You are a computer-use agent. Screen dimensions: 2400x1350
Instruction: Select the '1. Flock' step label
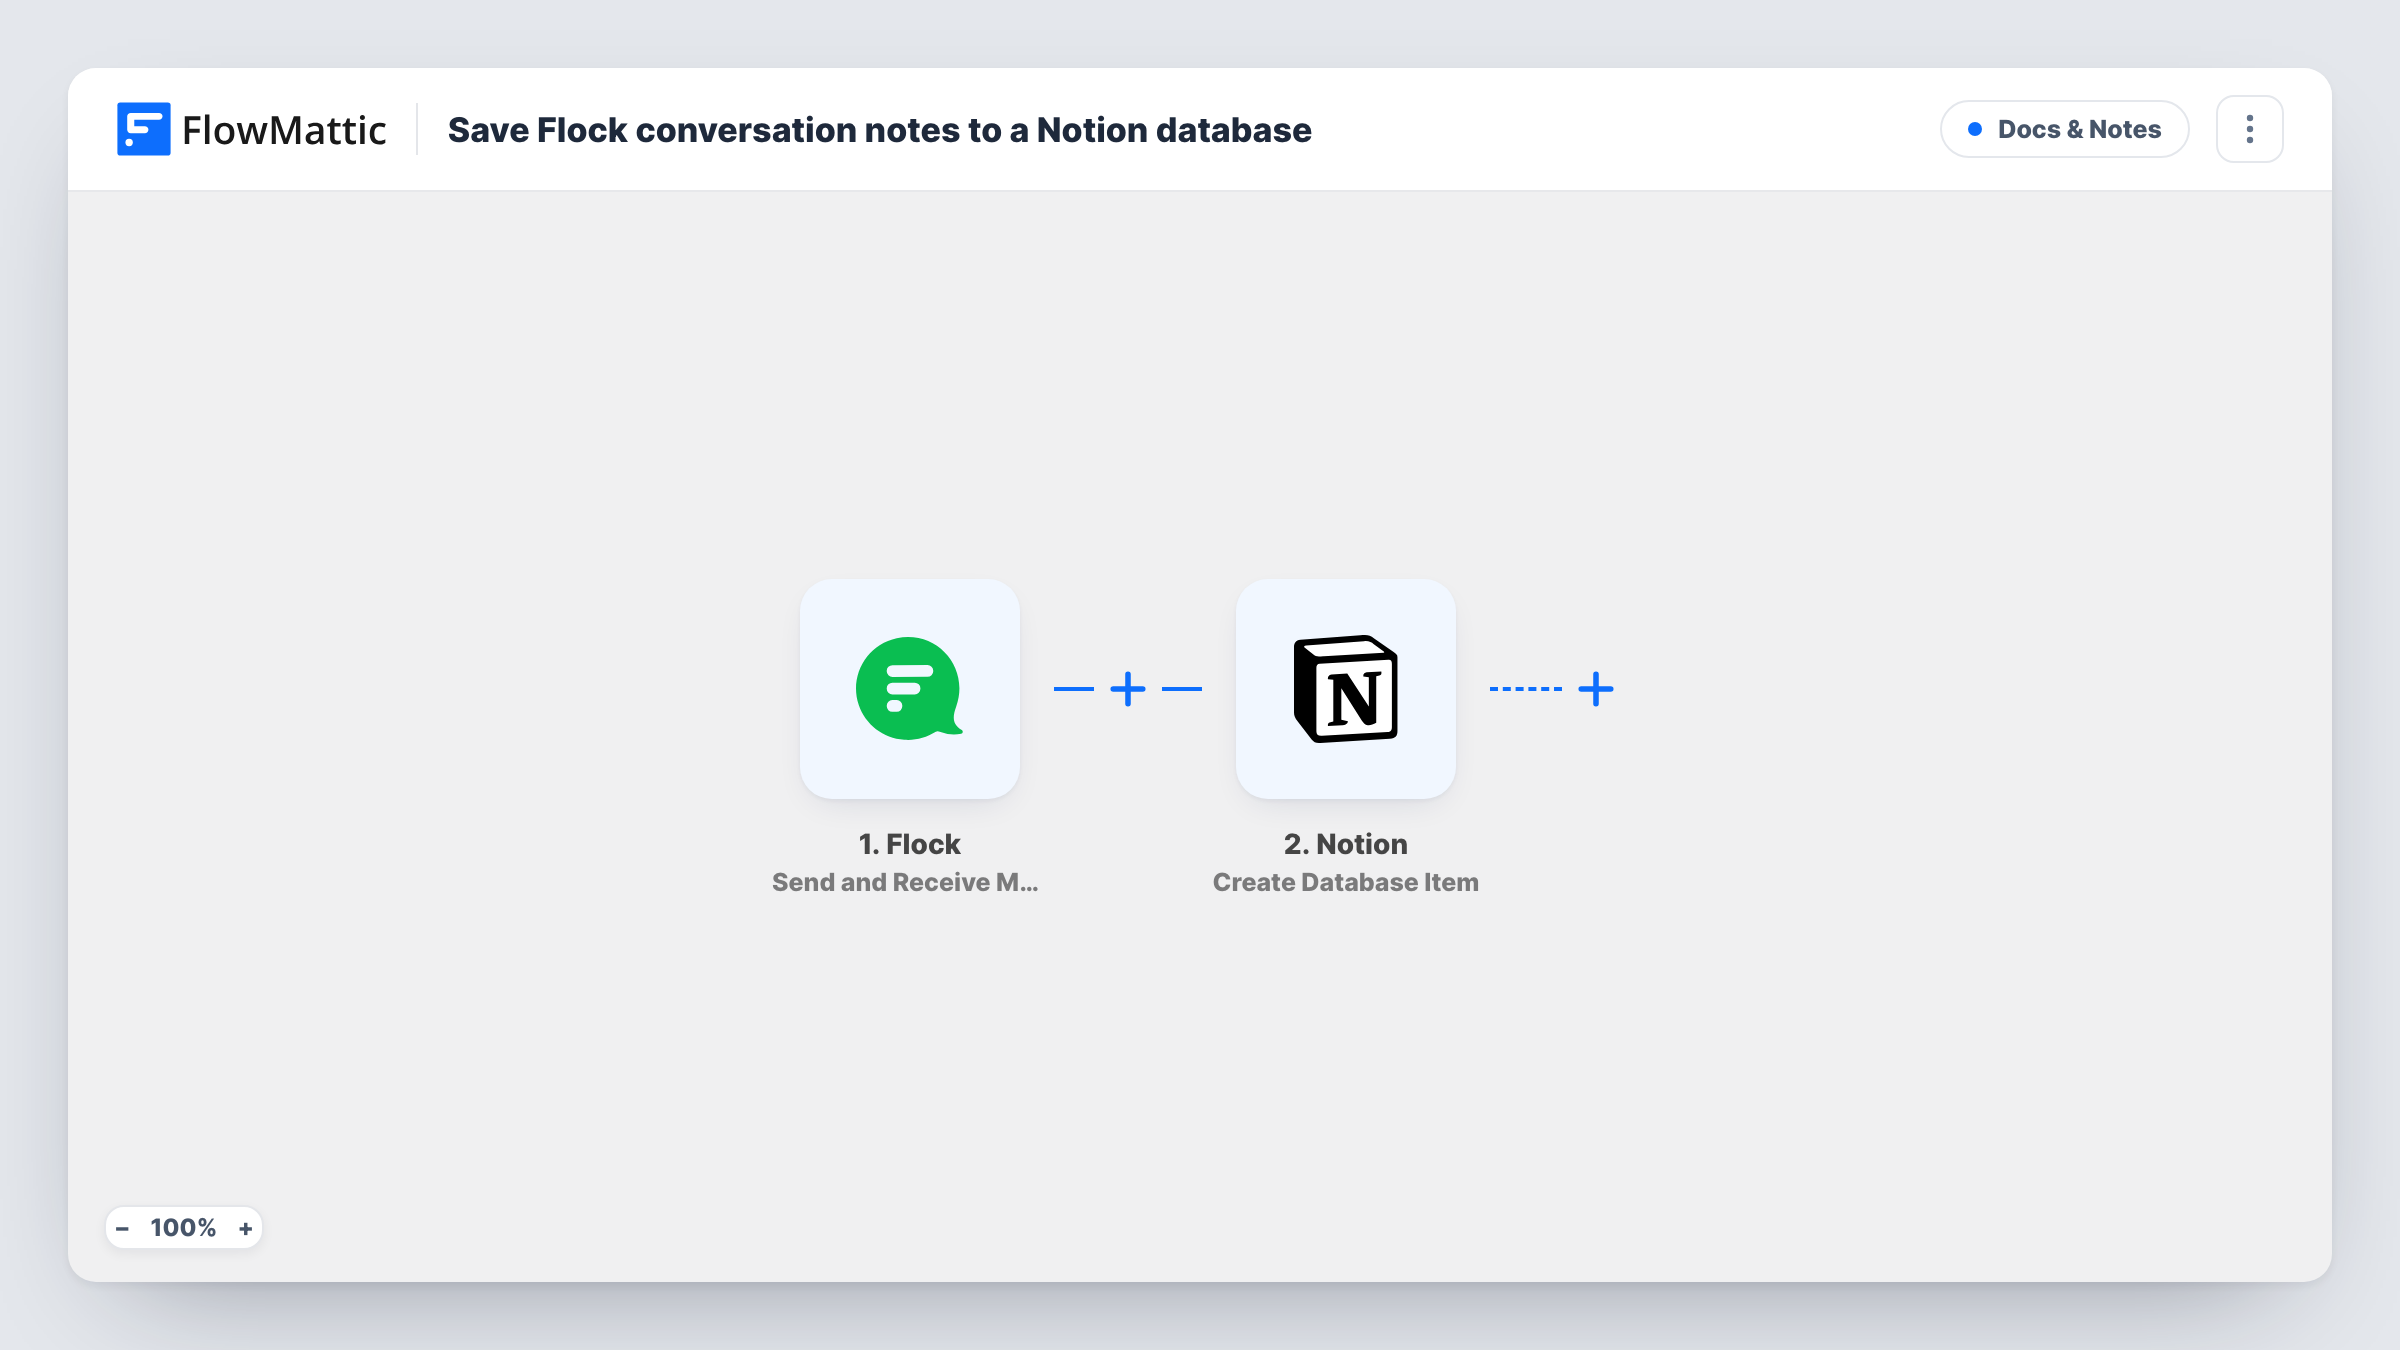909,844
